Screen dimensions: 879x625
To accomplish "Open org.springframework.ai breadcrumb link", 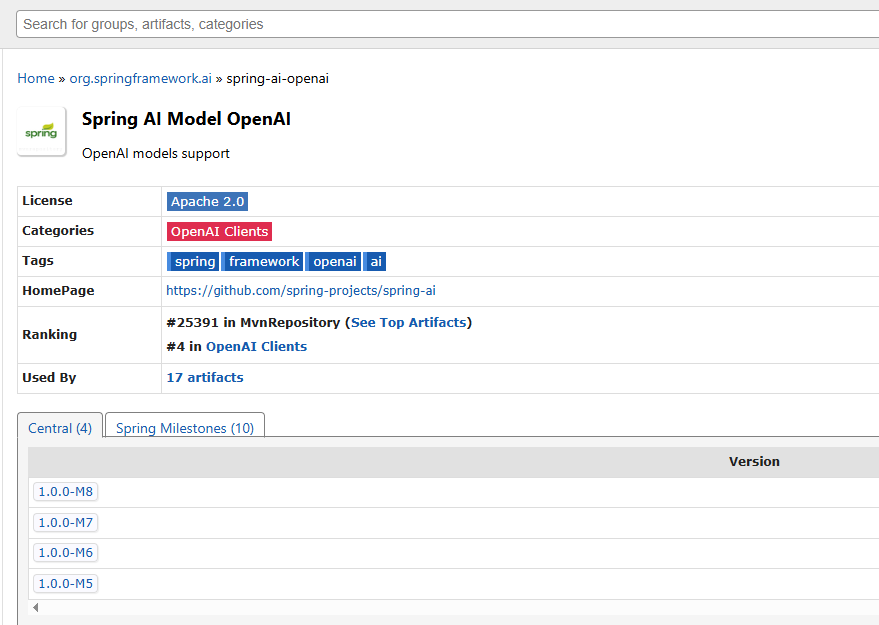I will pyautogui.click(x=141, y=78).
